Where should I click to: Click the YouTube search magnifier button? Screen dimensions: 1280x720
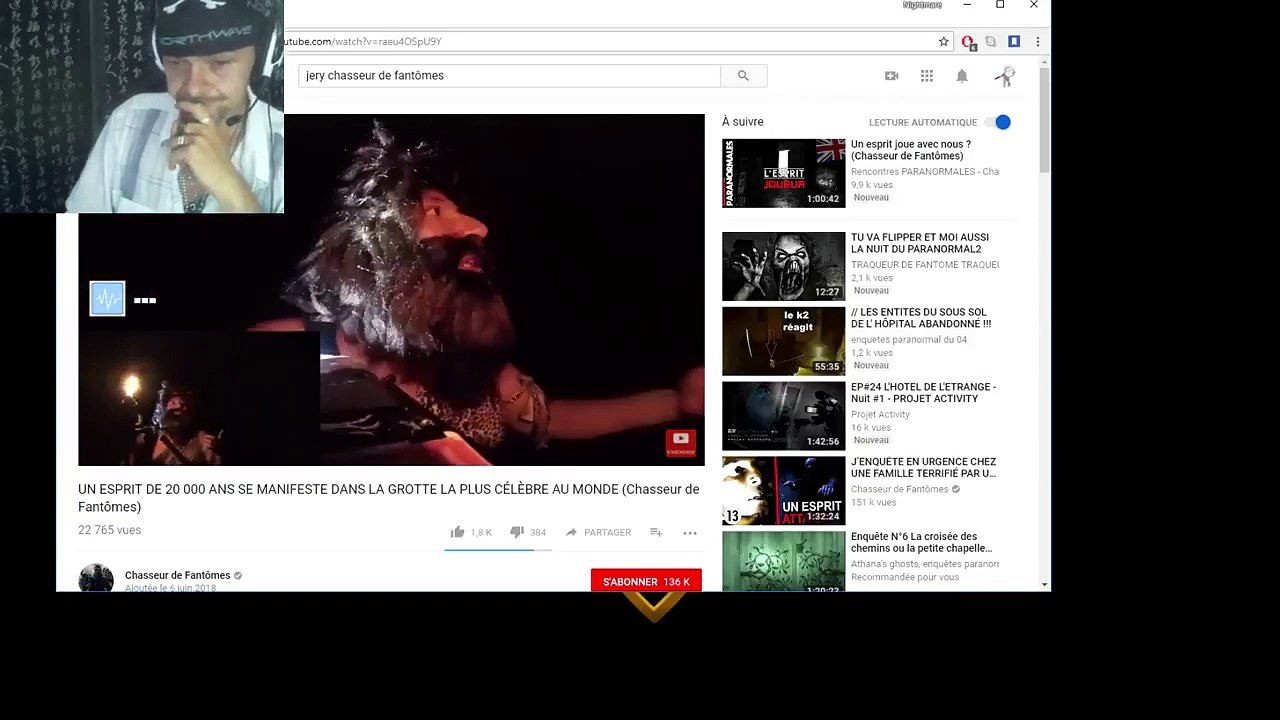pyautogui.click(x=743, y=76)
